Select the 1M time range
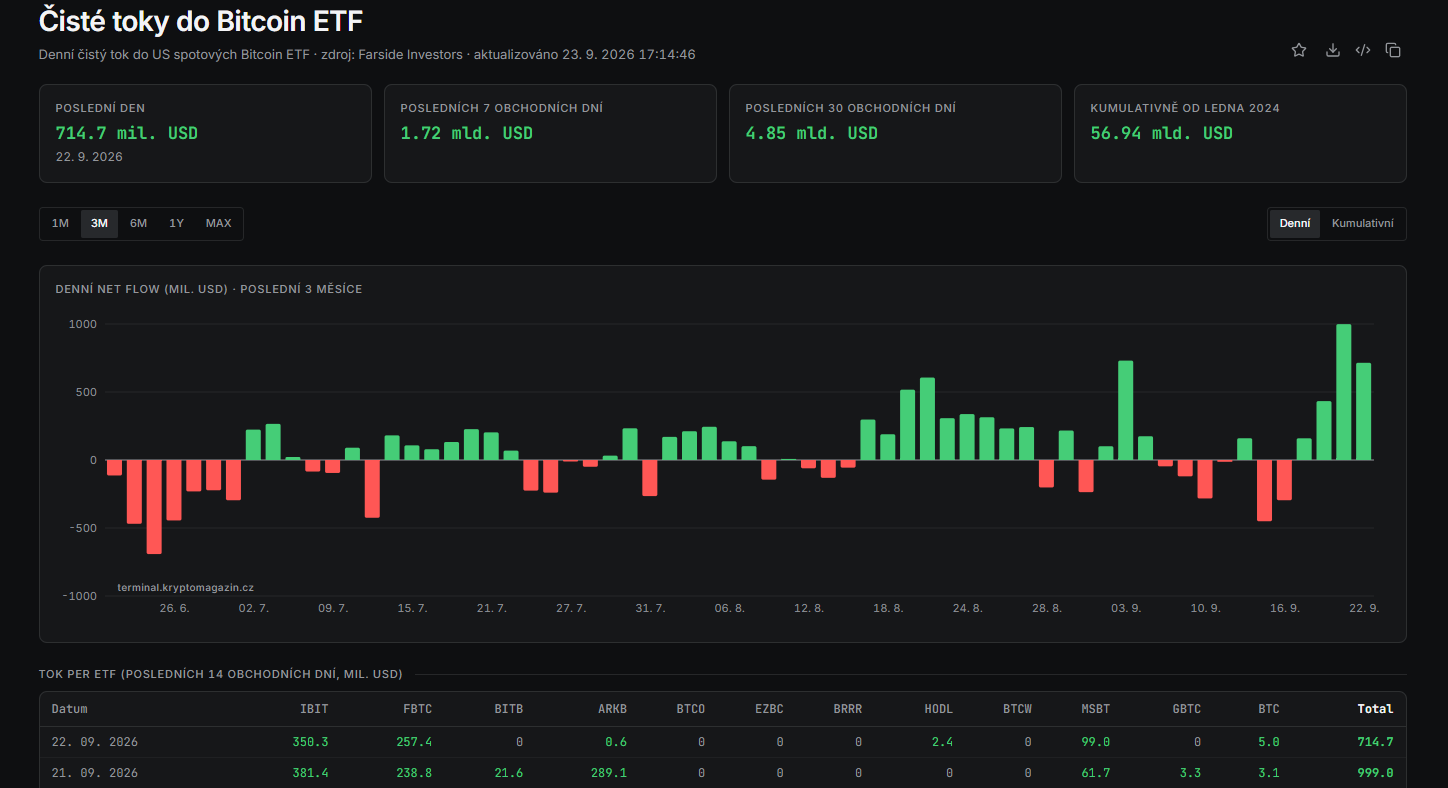 60,224
